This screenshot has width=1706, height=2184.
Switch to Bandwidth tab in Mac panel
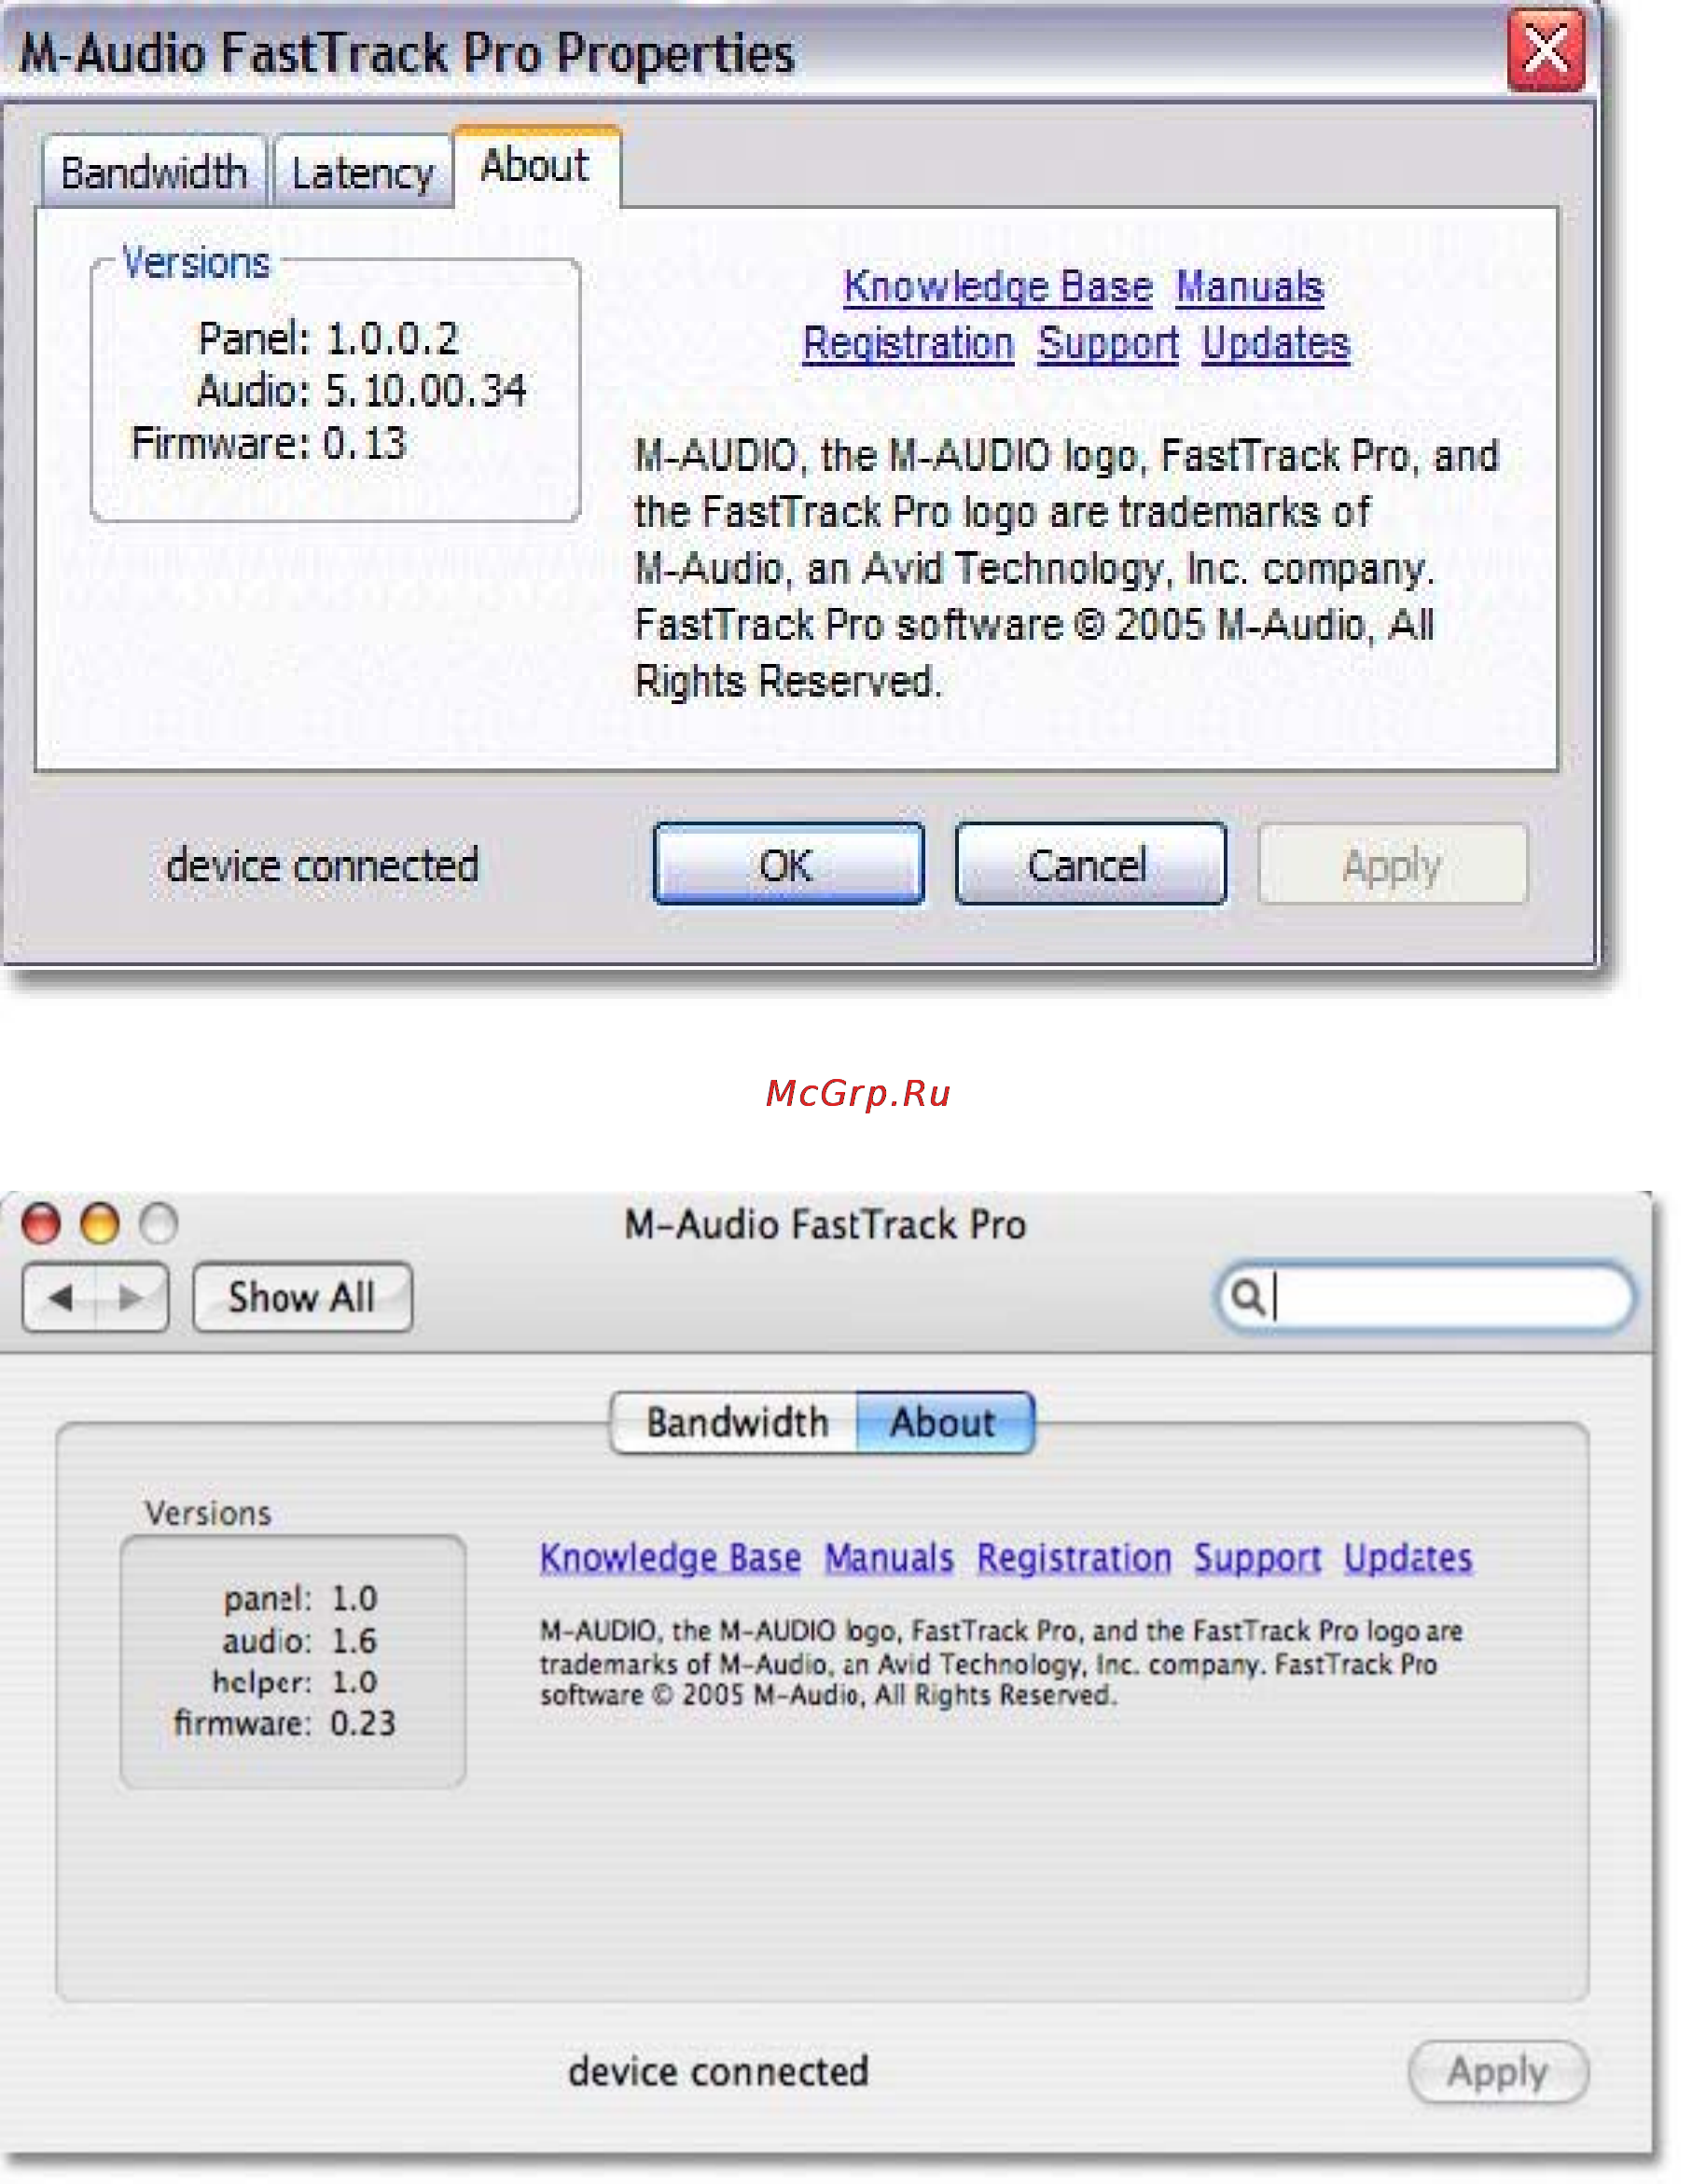(736, 1422)
